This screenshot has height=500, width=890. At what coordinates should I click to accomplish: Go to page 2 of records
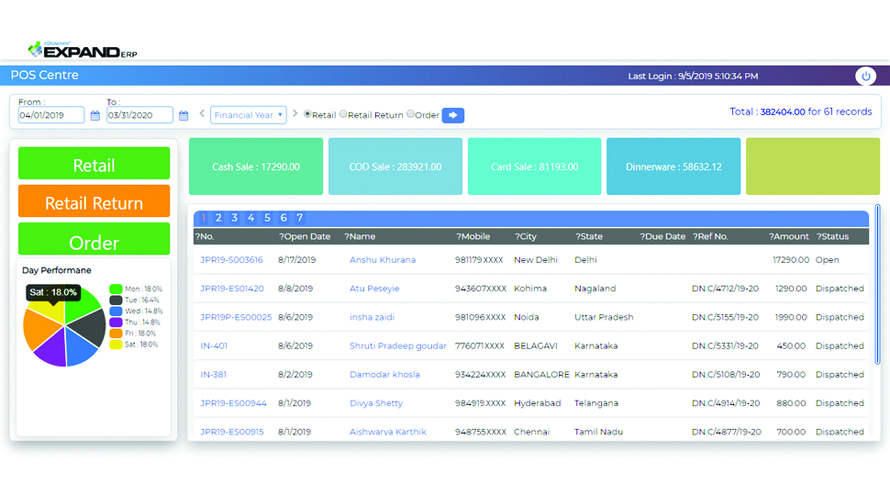(219, 218)
